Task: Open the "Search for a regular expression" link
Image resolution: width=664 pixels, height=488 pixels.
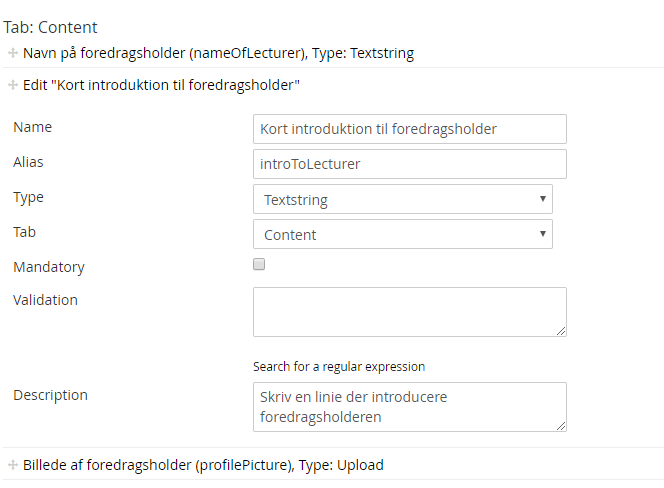Action: pyautogui.click(x=339, y=366)
